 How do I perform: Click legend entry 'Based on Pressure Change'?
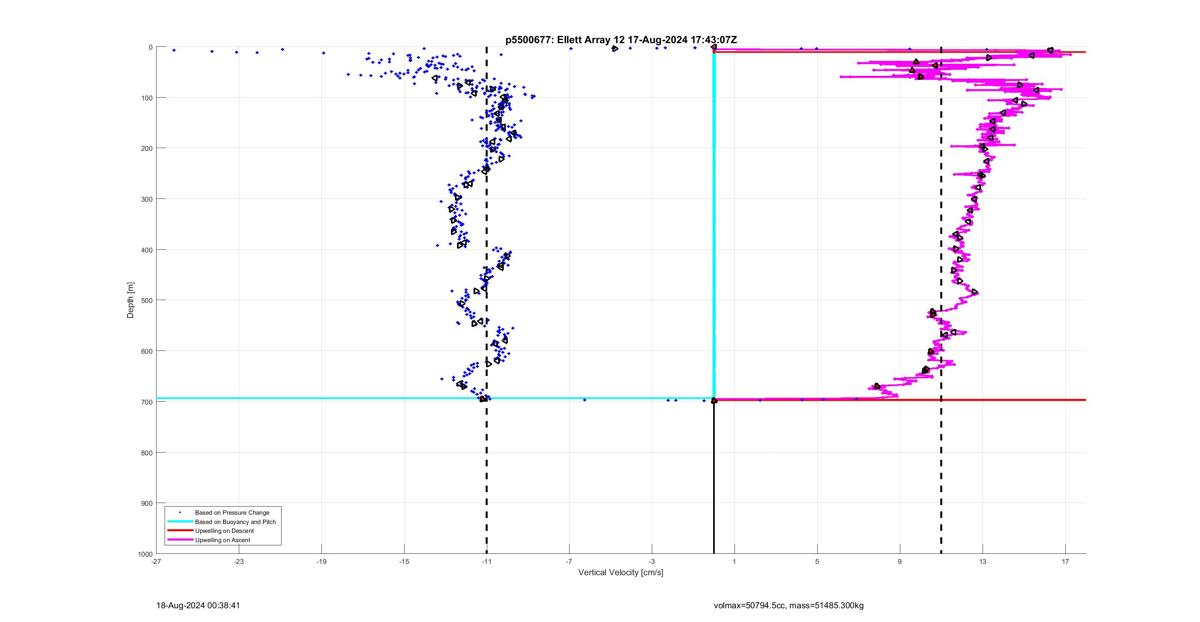232,513
